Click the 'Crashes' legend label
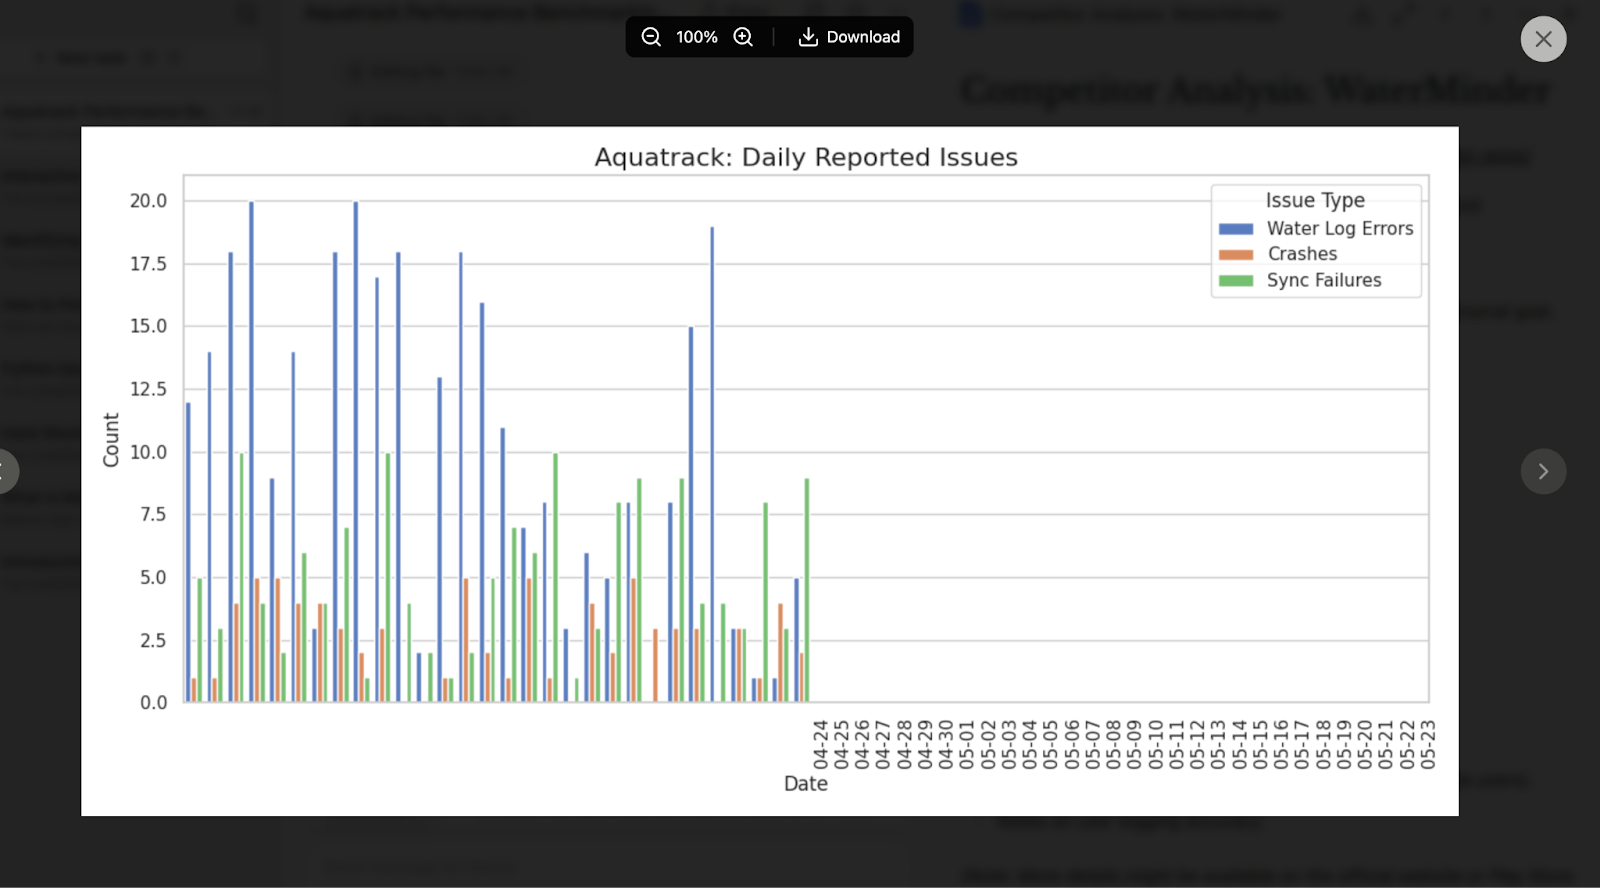1600x888 pixels. pos(1302,254)
